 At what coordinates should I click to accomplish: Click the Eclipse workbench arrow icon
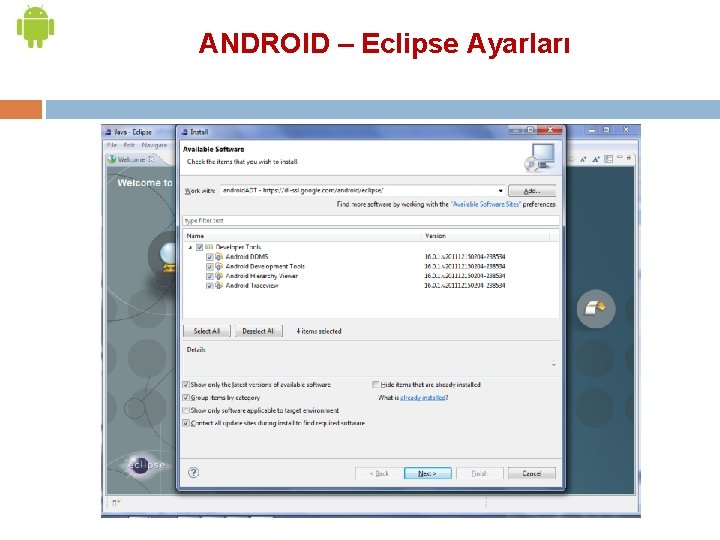coord(596,309)
